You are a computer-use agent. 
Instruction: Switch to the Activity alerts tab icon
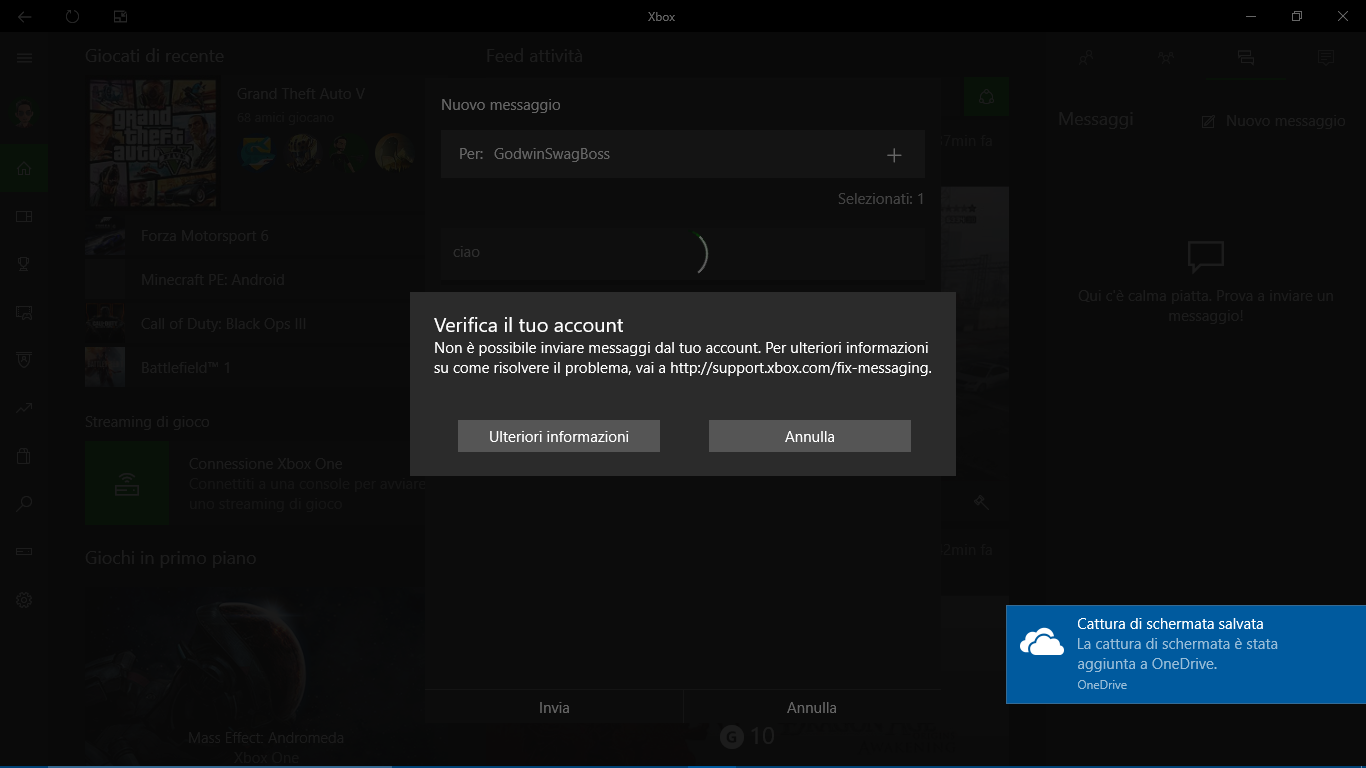1326,57
